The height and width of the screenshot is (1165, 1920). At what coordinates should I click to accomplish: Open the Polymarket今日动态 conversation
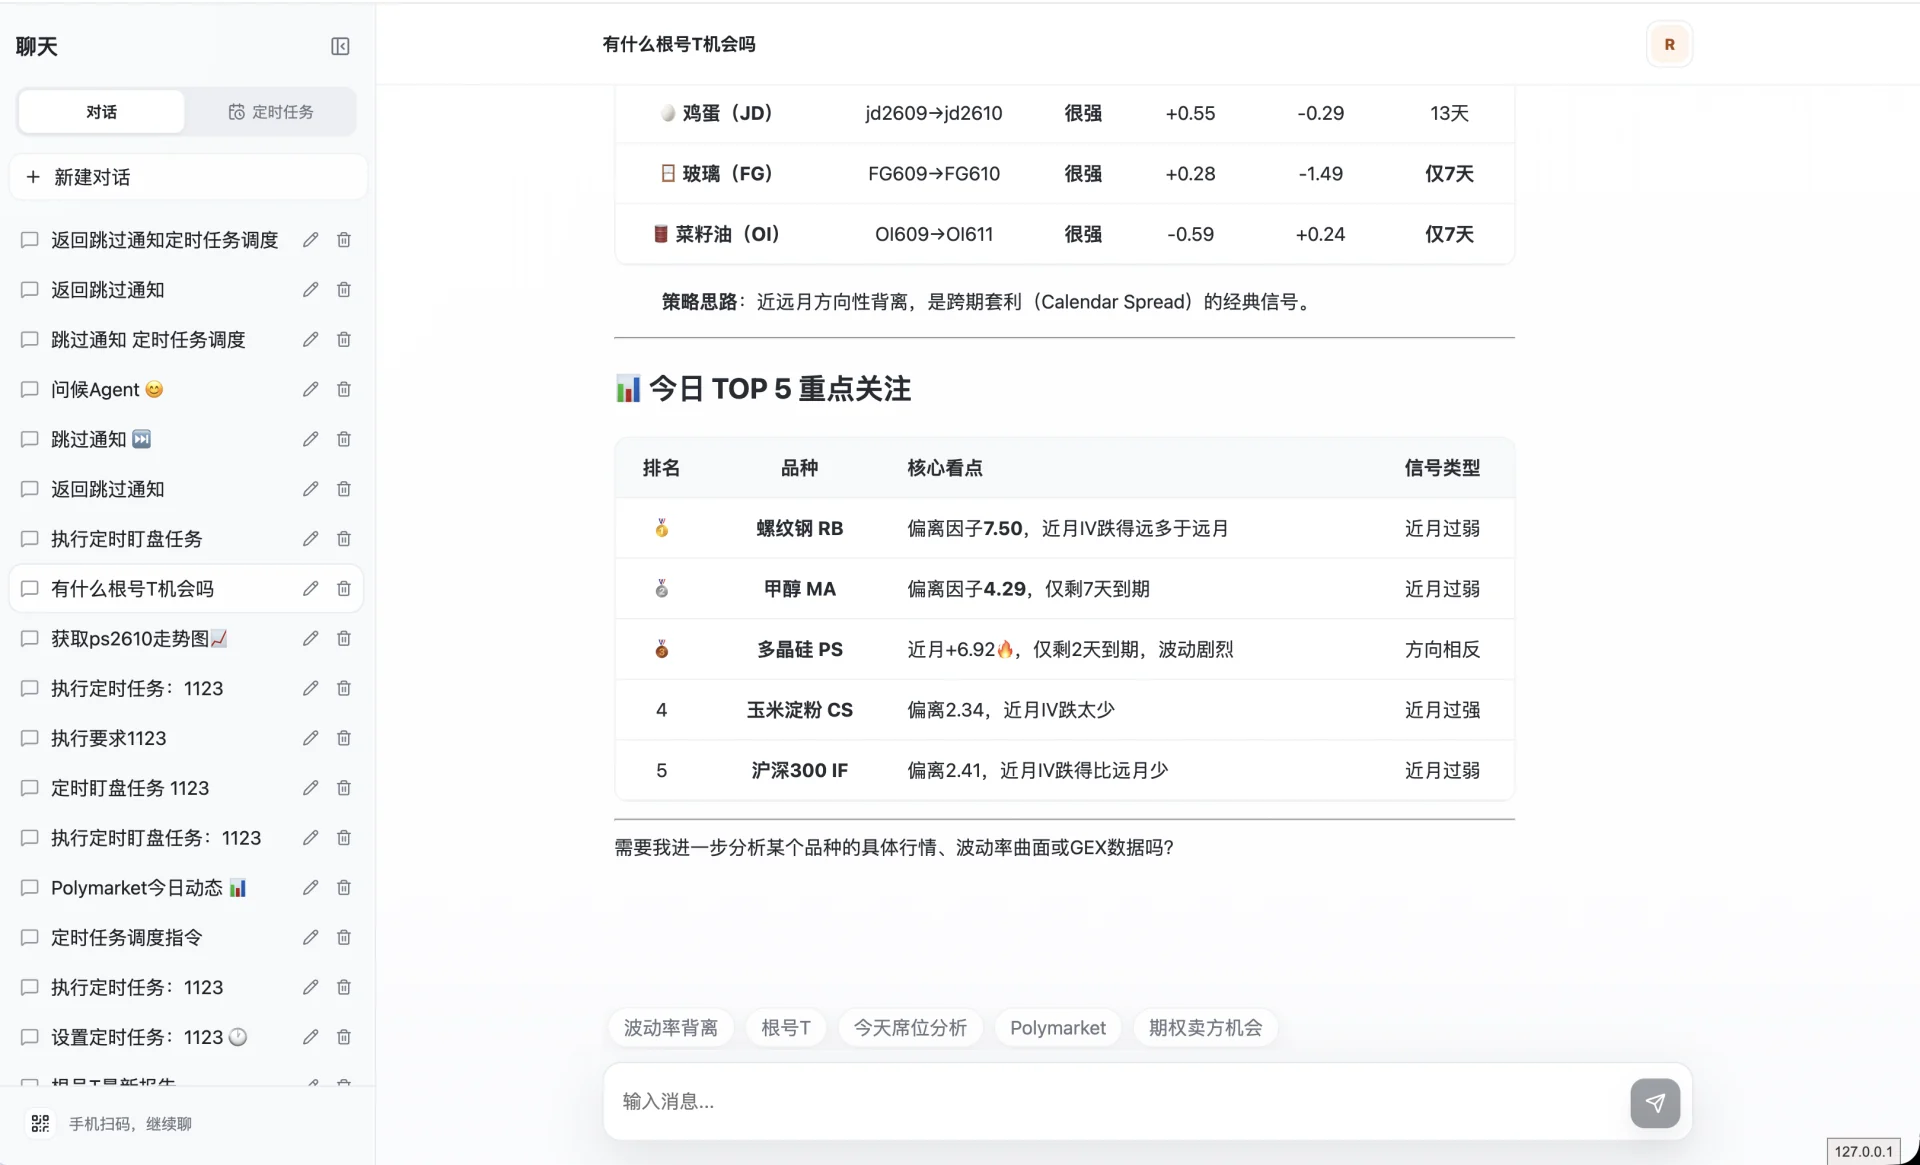pyautogui.click(x=149, y=888)
